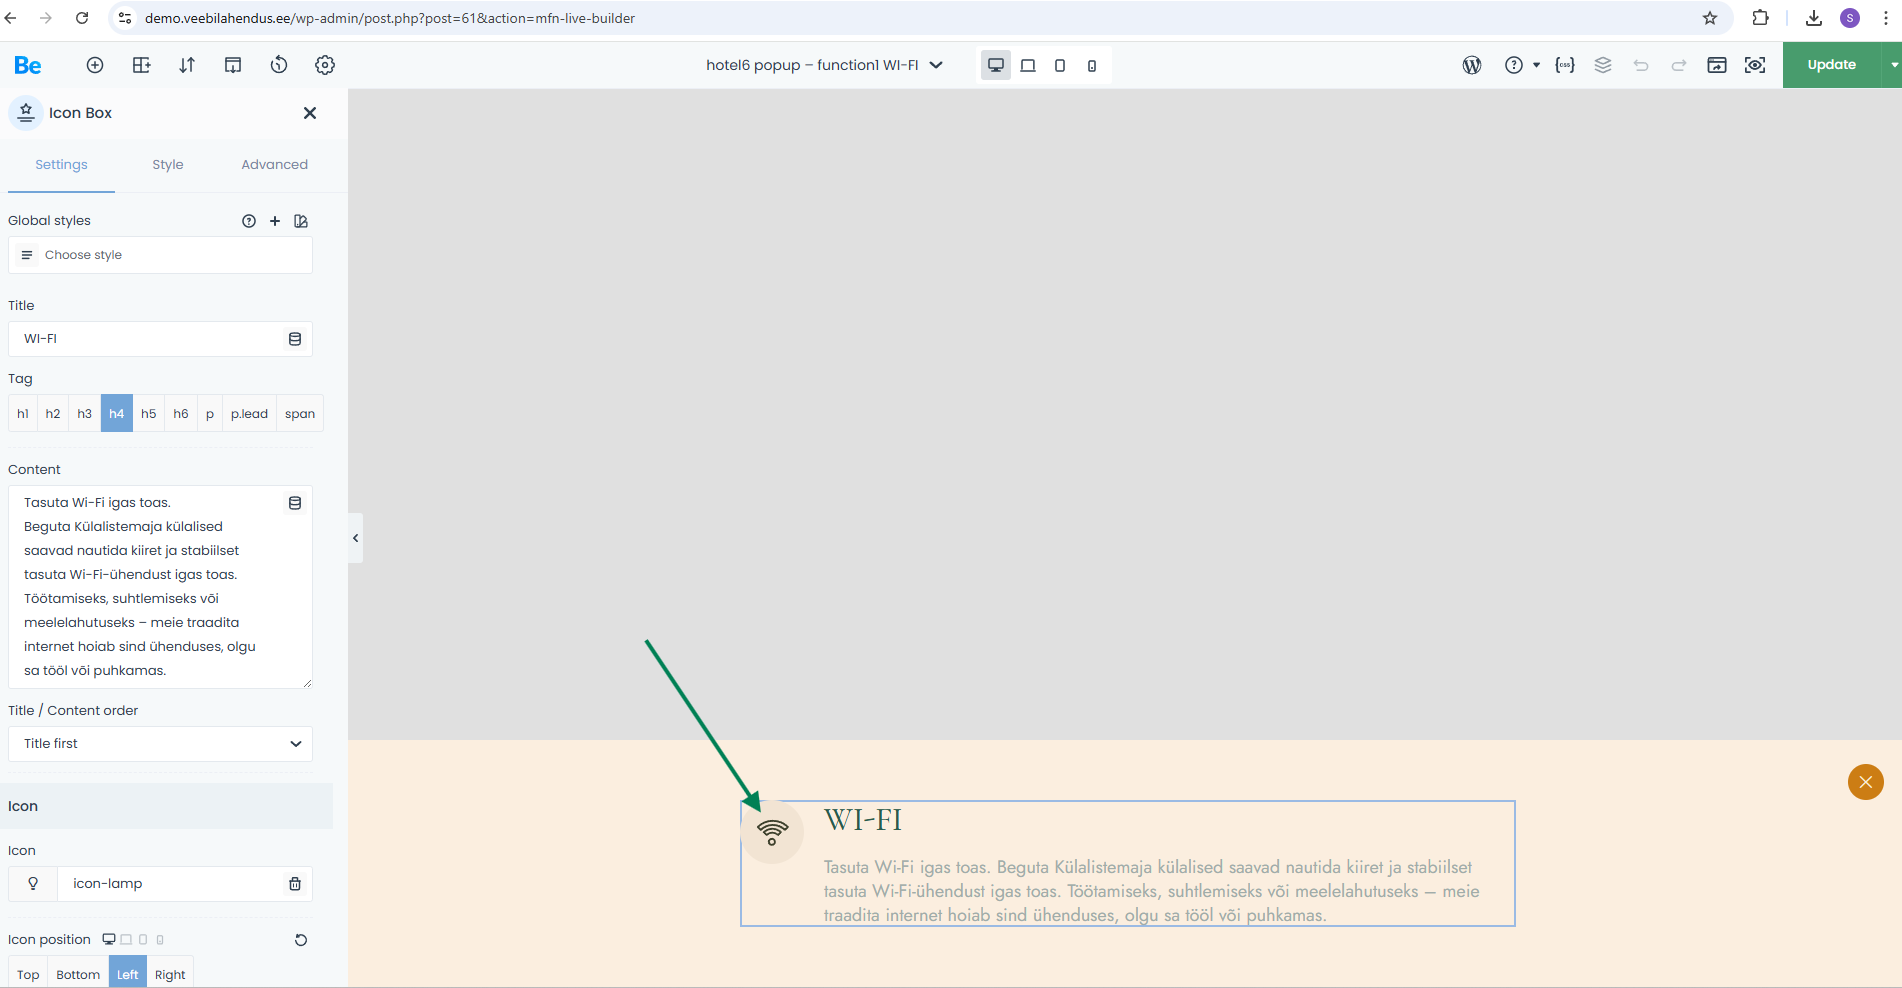Screen dimensions: 1902x988
Task: Expand the Title first order dropdown
Action: (x=160, y=744)
